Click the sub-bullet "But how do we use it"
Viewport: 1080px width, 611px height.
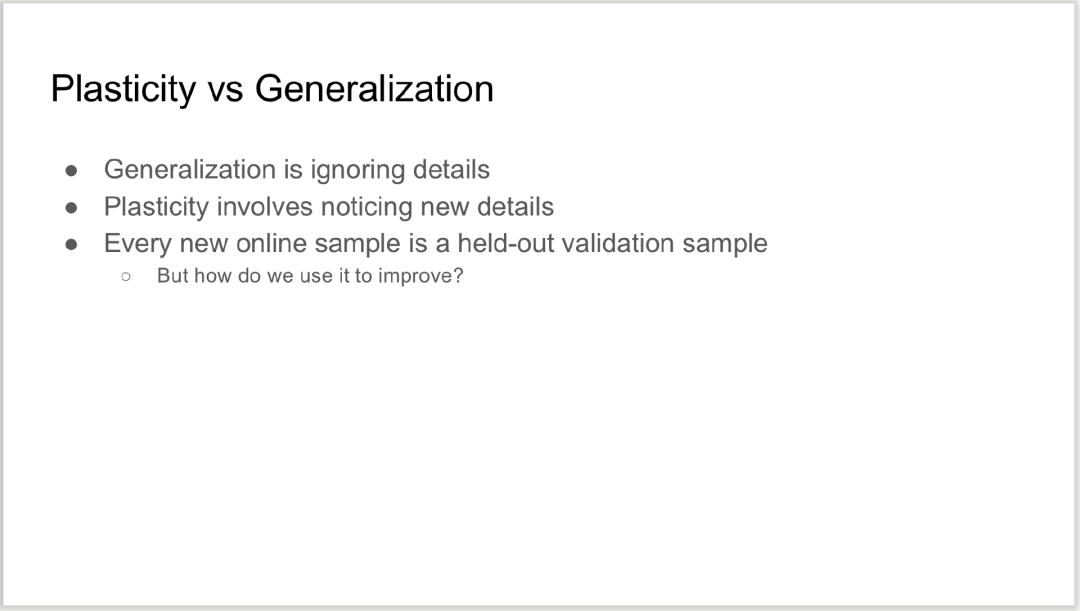click(x=310, y=275)
